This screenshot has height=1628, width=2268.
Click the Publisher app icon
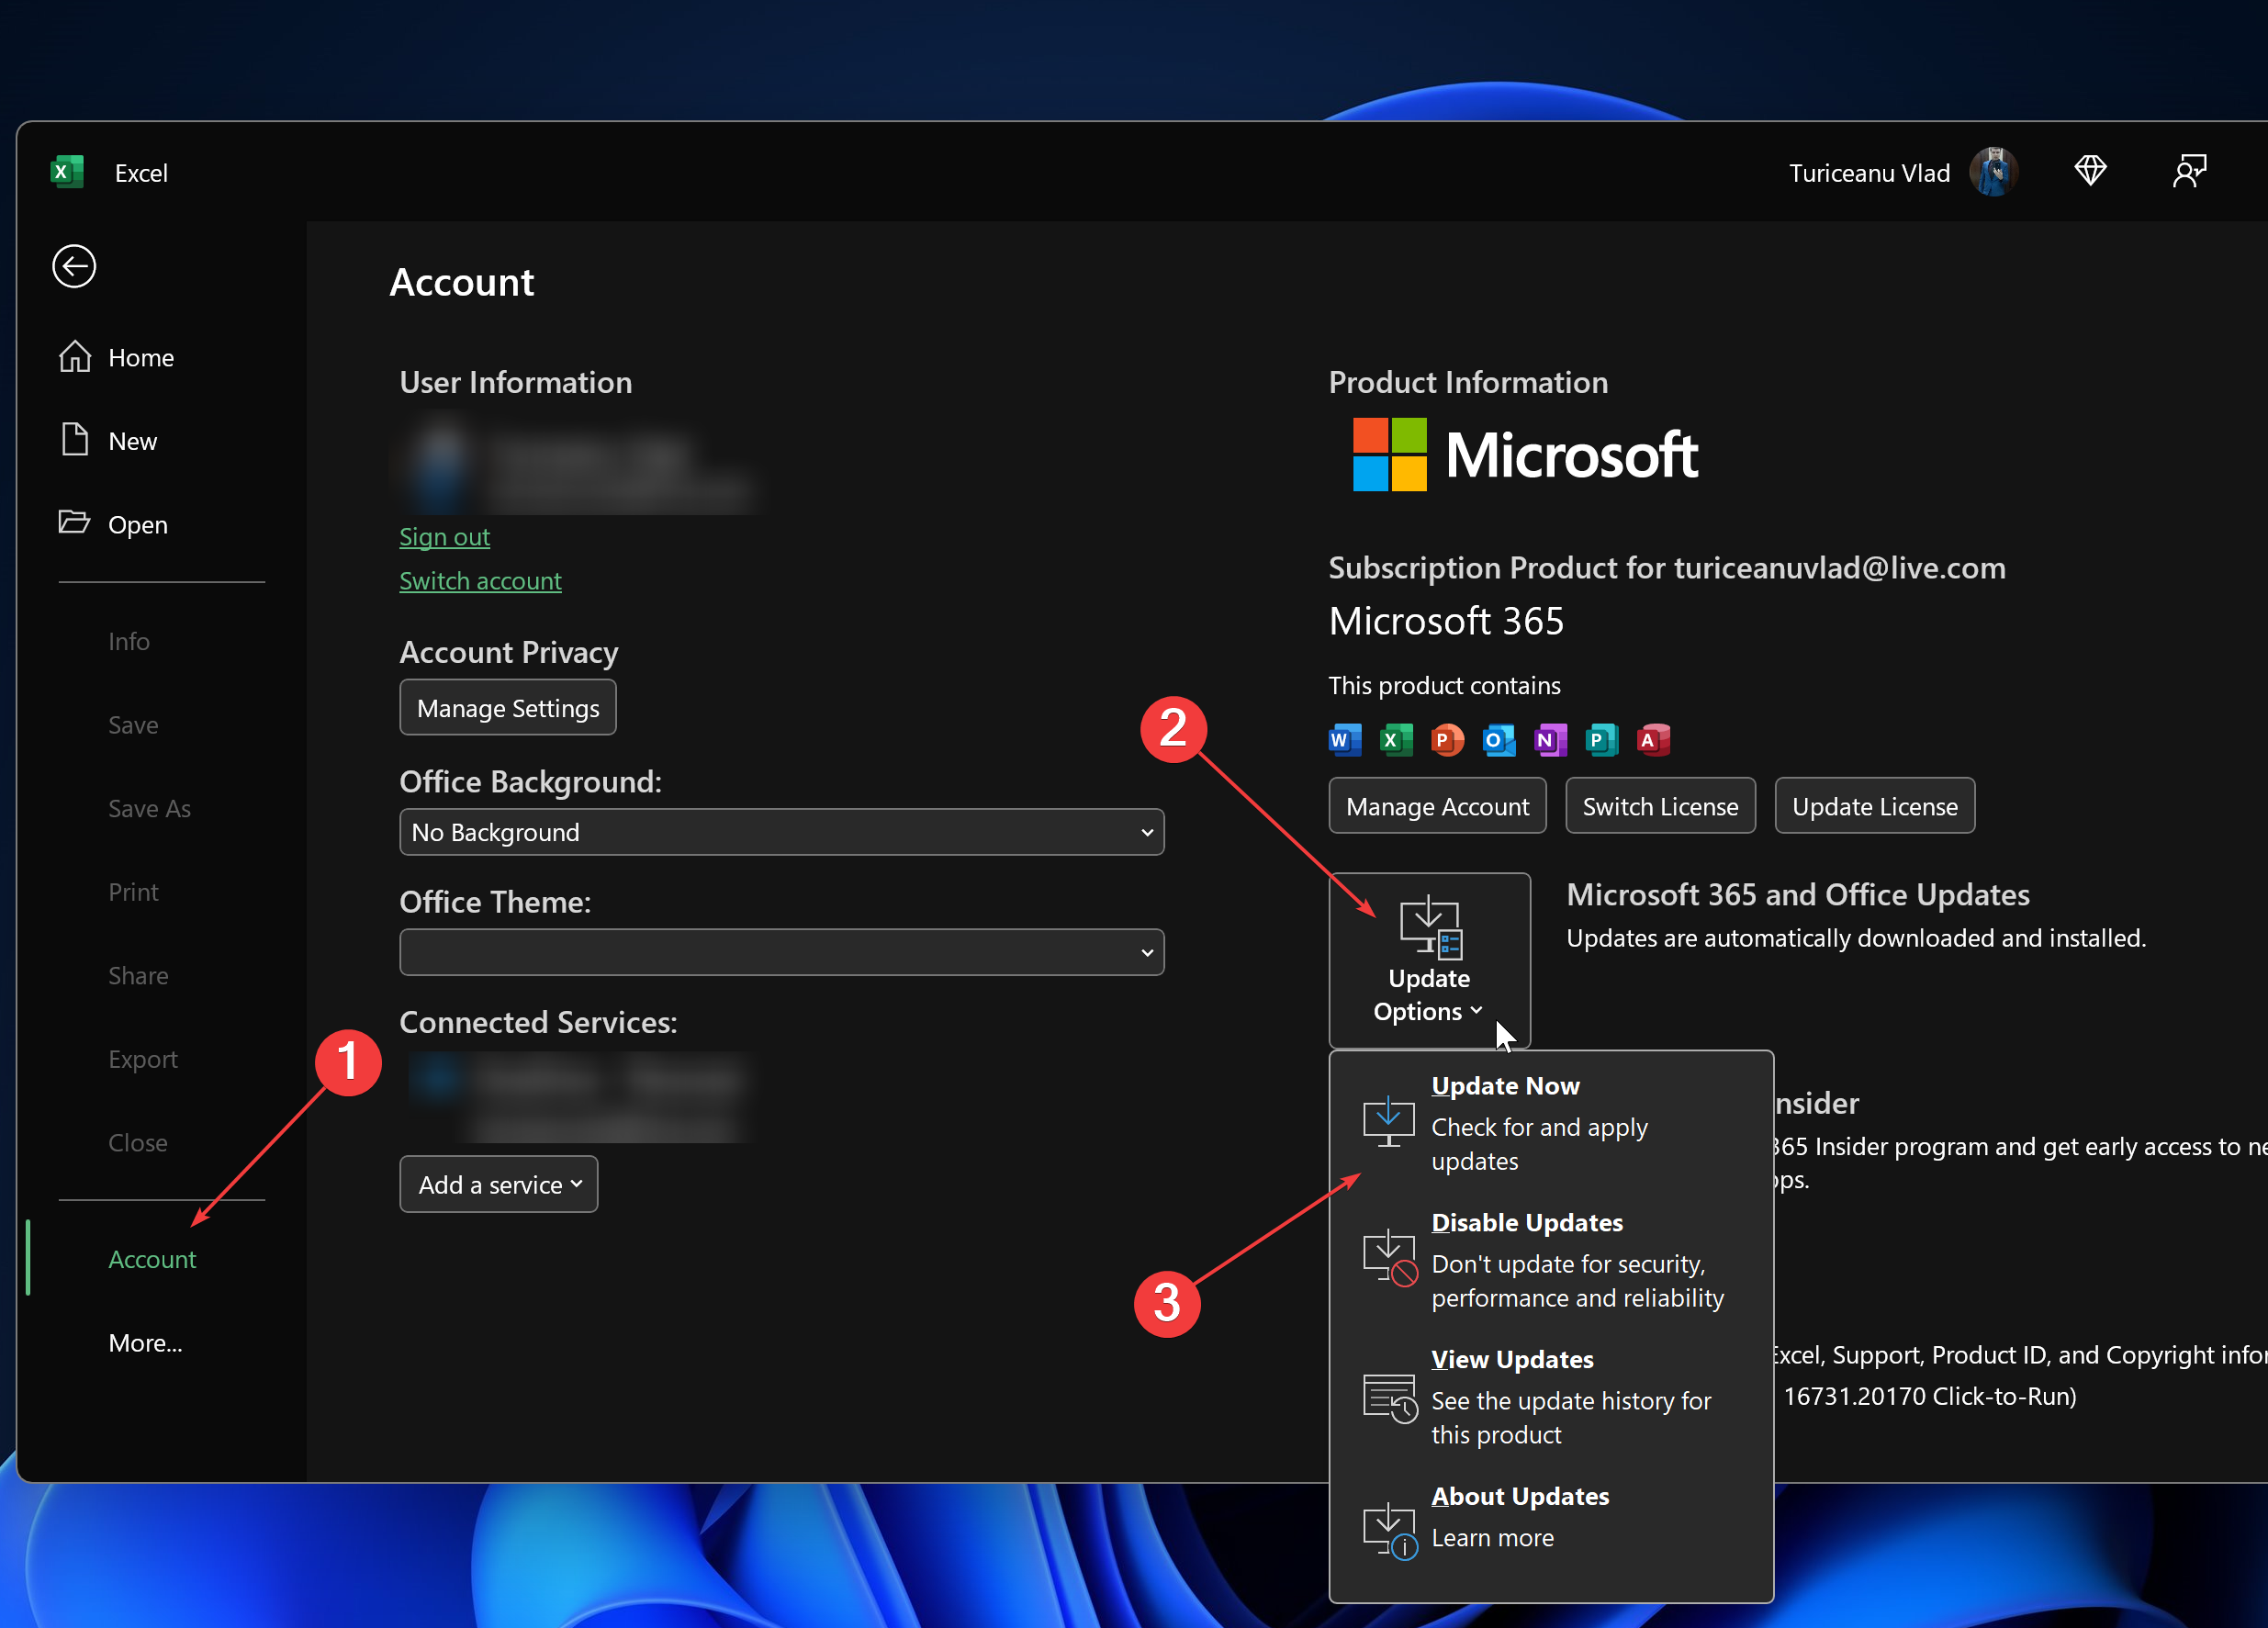(1602, 740)
